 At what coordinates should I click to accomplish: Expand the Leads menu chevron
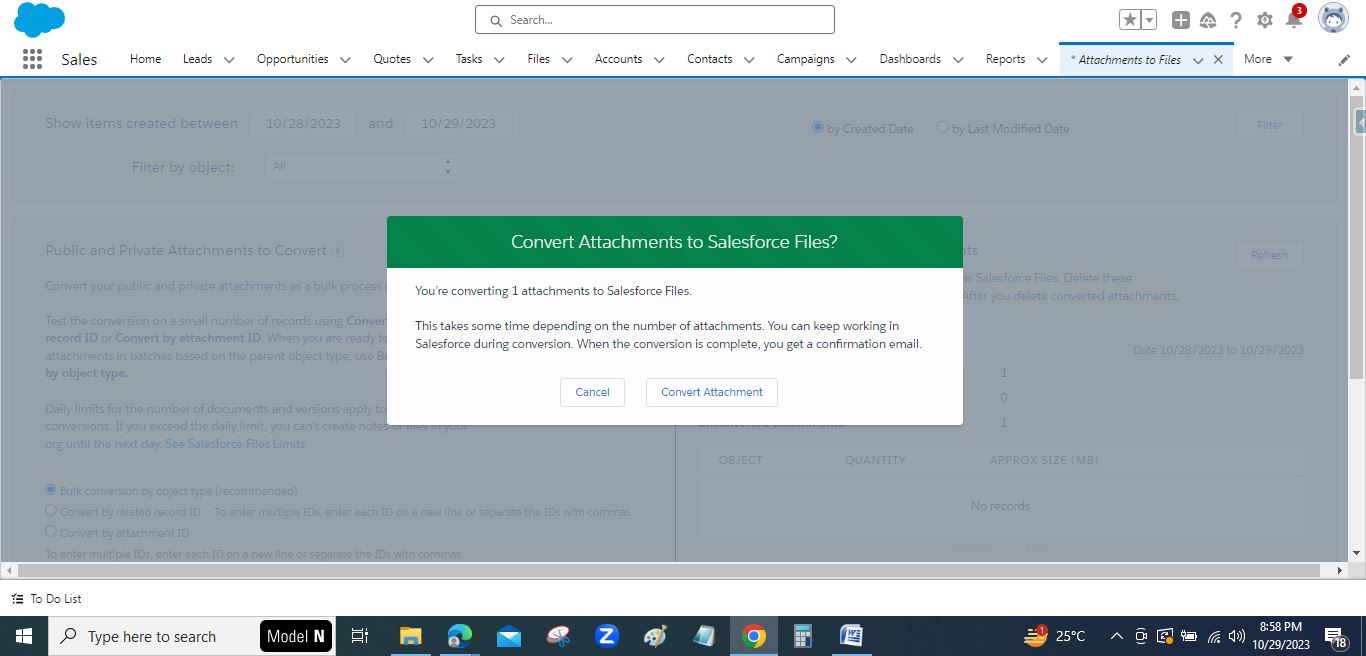pos(229,60)
